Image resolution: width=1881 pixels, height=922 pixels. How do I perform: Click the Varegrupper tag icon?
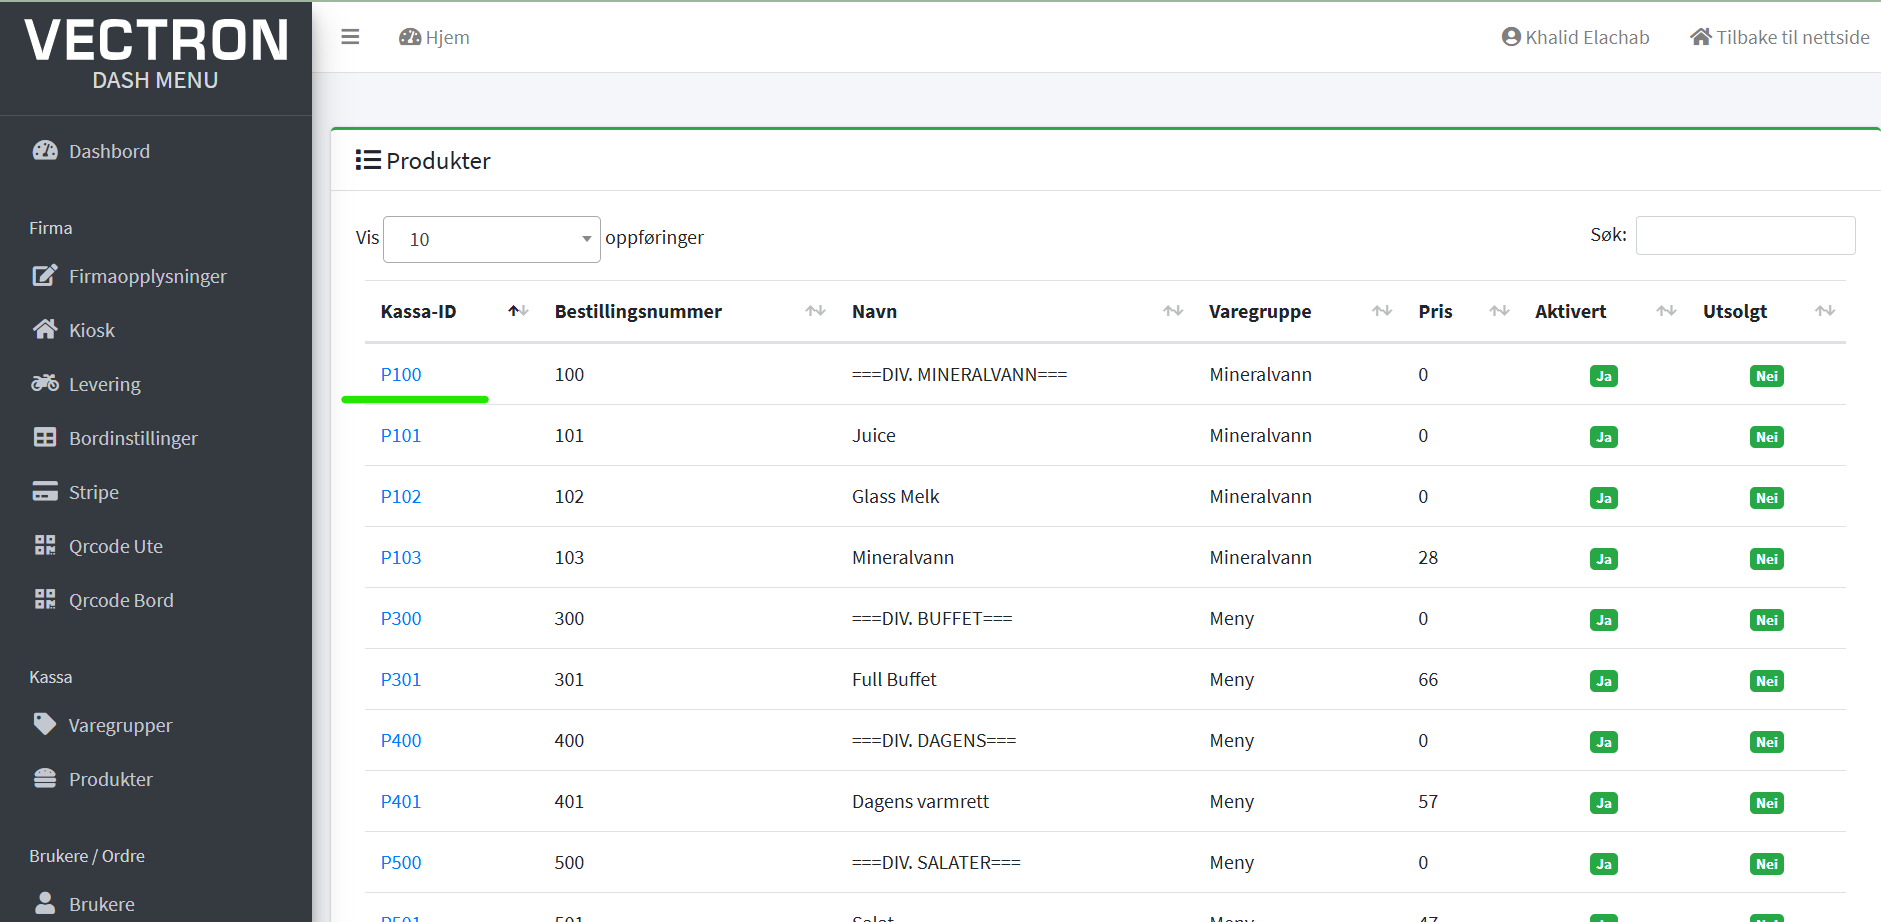pyautogui.click(x=45, y=724)
